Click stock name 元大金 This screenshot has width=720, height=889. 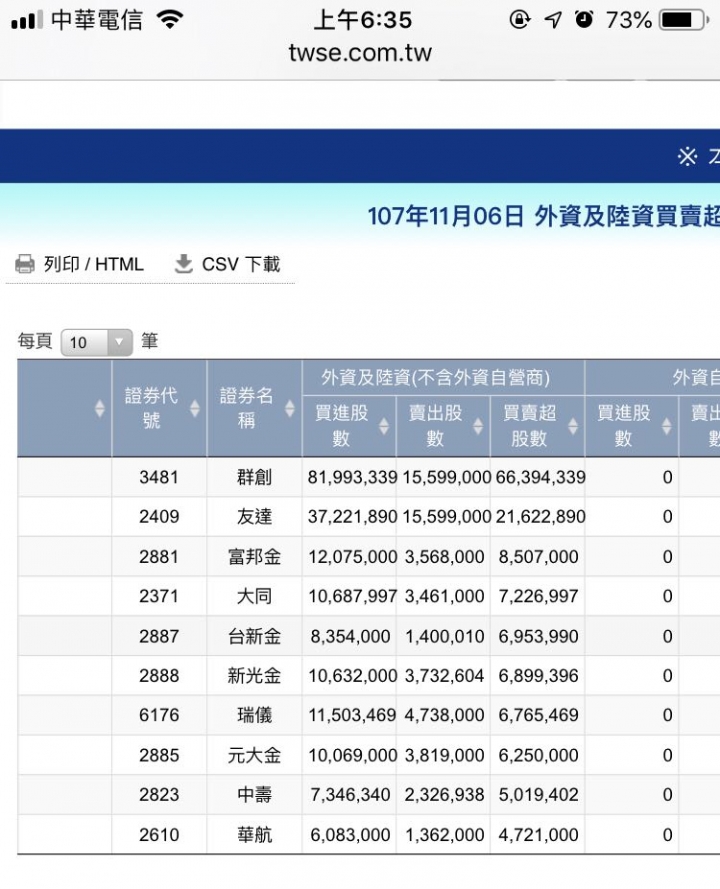point(255,756)
